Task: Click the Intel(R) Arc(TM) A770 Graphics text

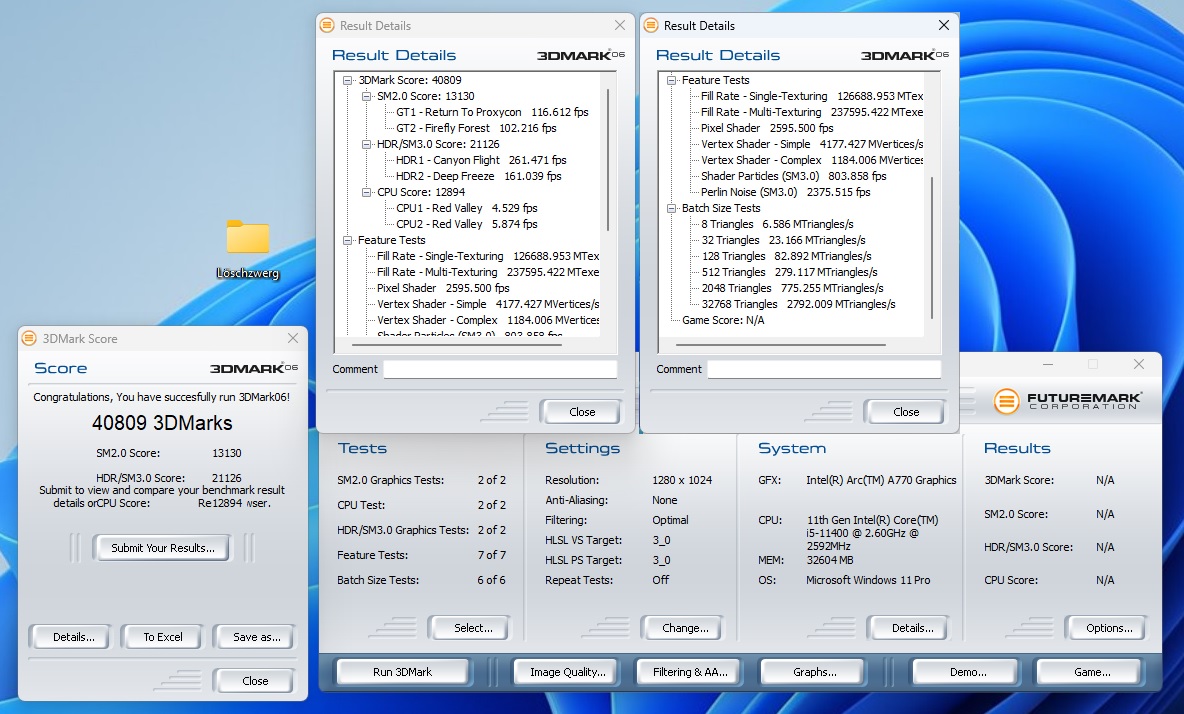Action: (x=880, y=480)
